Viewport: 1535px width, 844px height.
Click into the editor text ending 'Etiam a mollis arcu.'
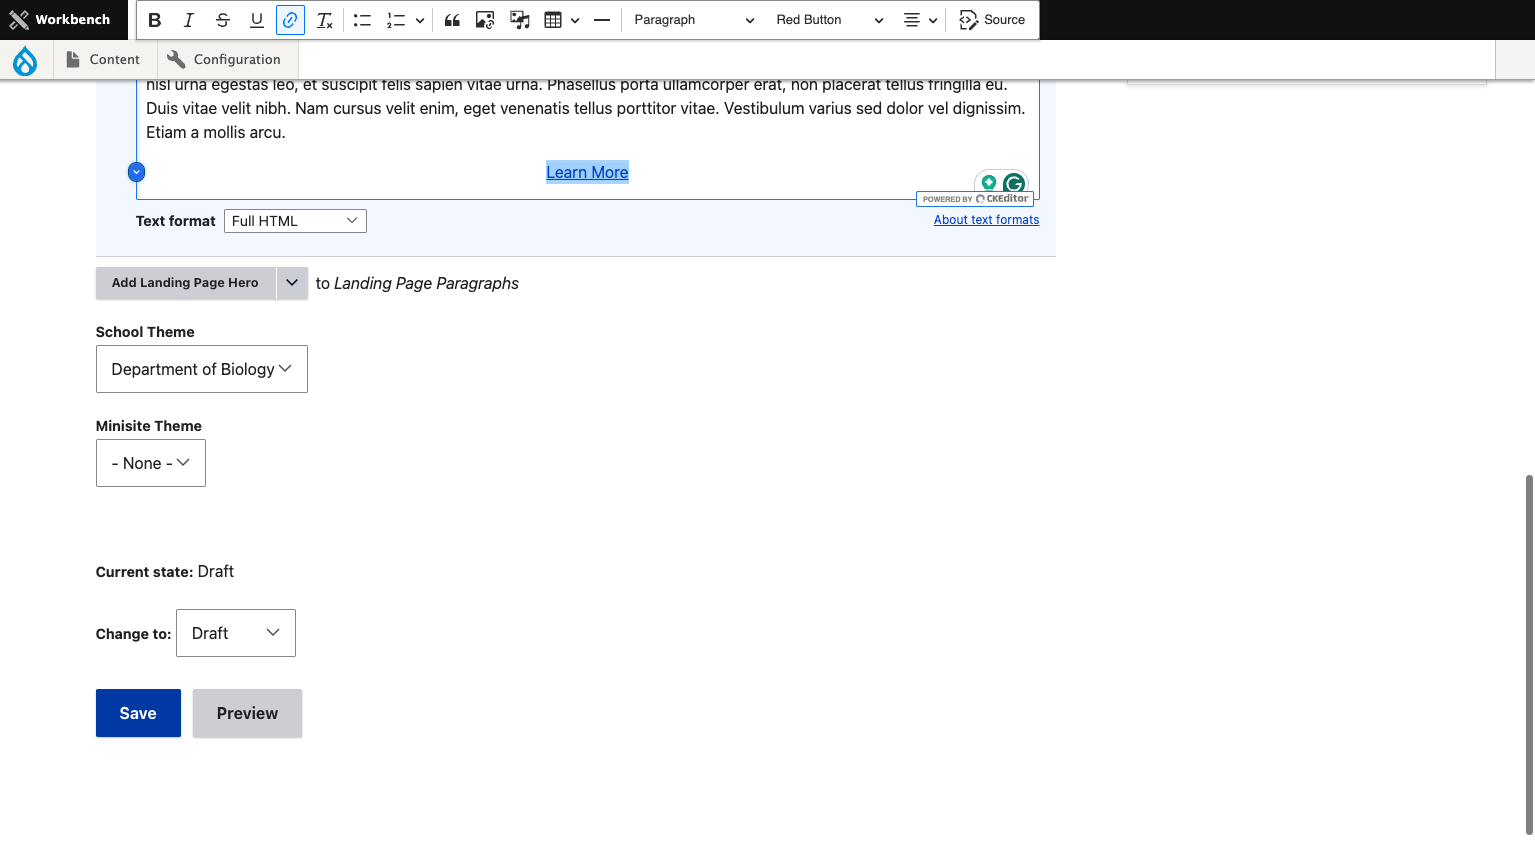tap(216, 132)
